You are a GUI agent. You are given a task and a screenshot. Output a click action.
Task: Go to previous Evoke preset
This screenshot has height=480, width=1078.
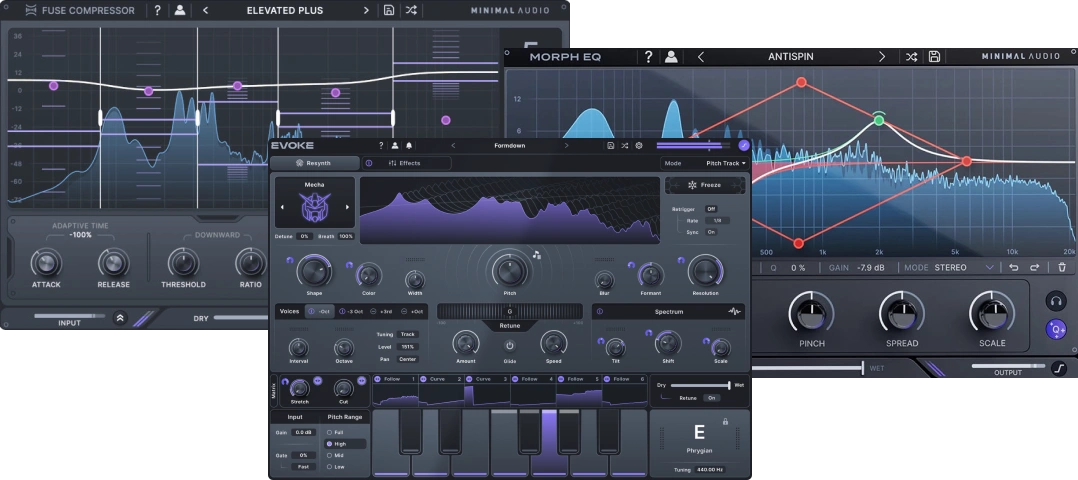click(x=453, y=146)
